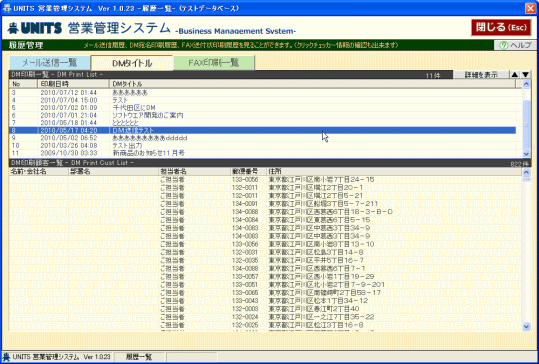The height and width of the screenshot is (364, 539).
Task: Select customer row with address 西小岩1丁目19-29
Action: pos(265,277)
